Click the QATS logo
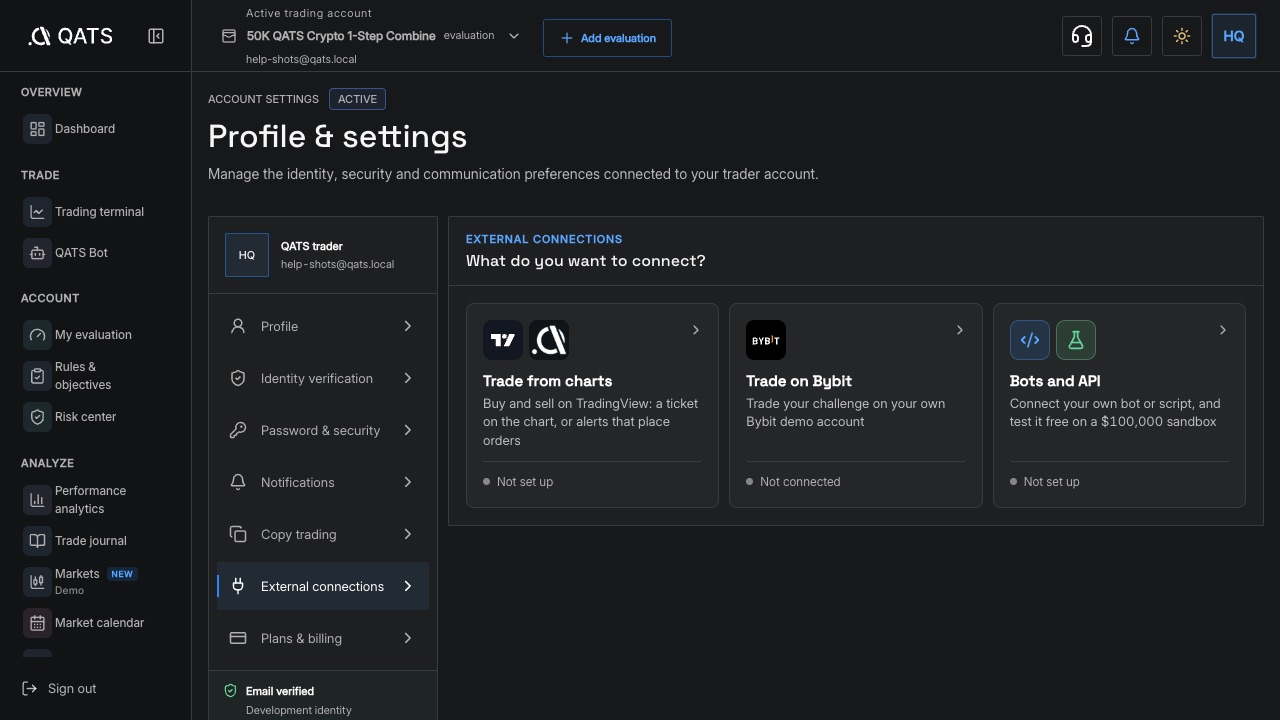 click(x=70, y=36)
